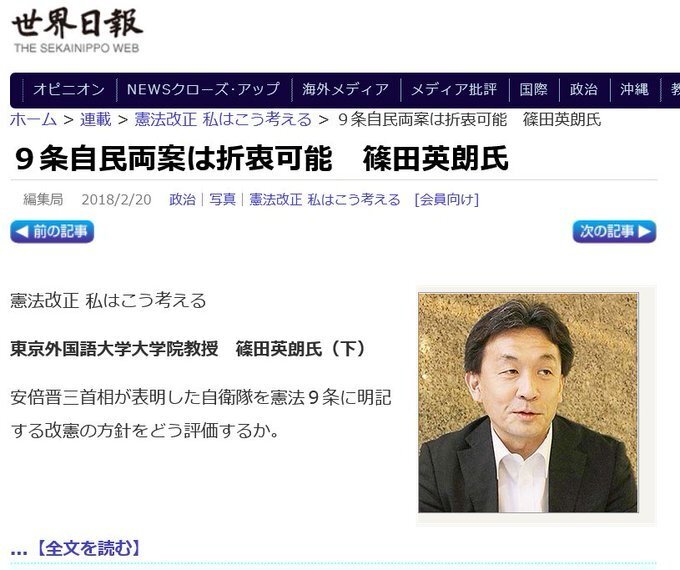Screen dimensions: 680x570
Task: Open the 沖縄 navigation item
Action: pyautogui.click(x=634, y=89)
